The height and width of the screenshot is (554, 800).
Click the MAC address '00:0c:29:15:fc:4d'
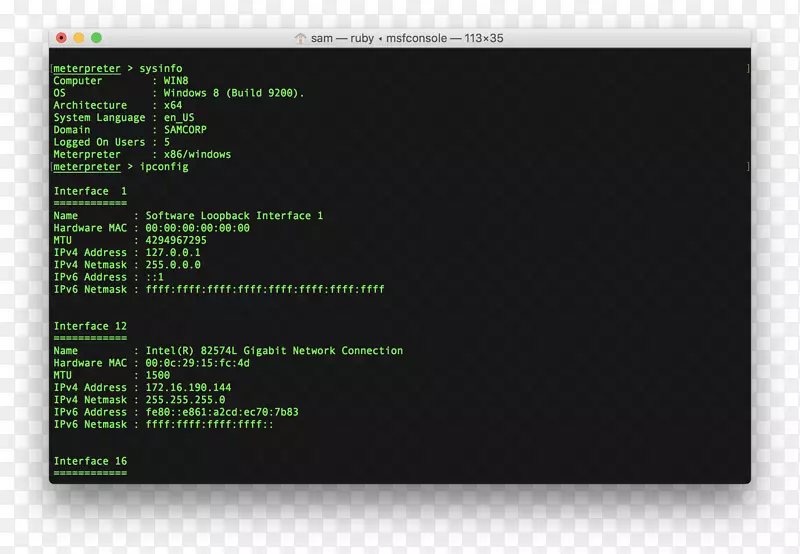(x=197, y=363)
